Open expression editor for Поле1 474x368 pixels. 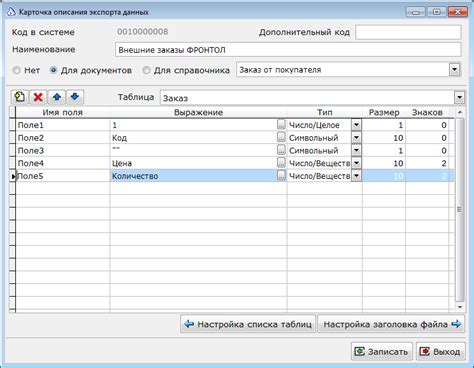coord(281,125)
